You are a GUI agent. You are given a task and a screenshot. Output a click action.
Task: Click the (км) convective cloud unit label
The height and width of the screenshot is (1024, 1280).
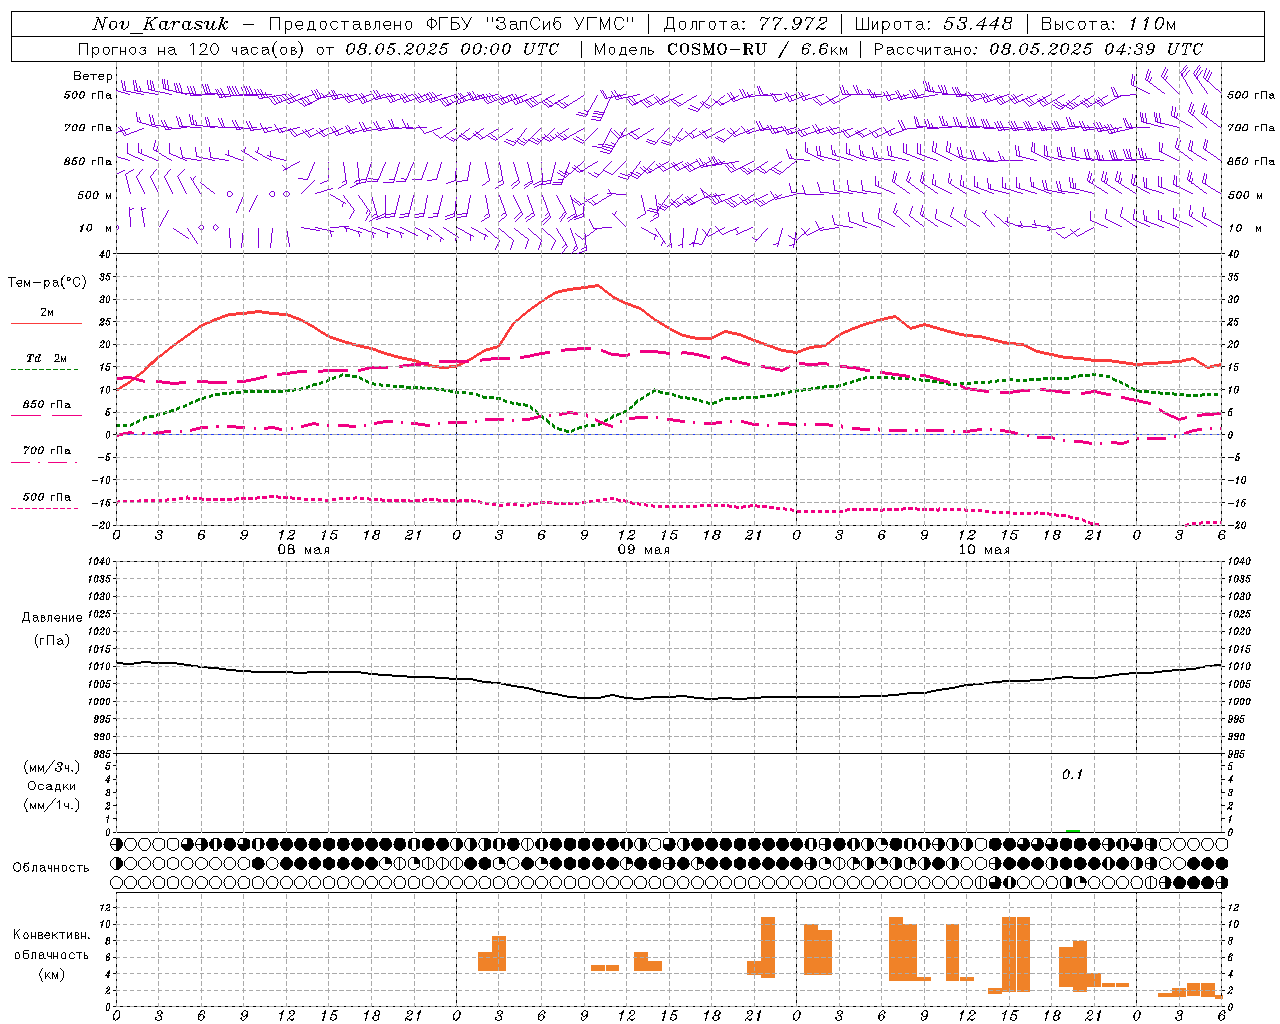coord(51,974)
